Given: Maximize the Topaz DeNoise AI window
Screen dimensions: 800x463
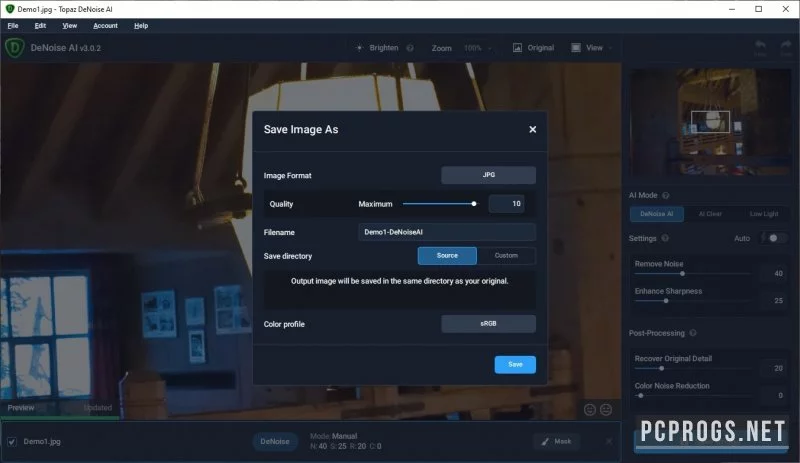Looking at the screenshot, I should point(758,9).
